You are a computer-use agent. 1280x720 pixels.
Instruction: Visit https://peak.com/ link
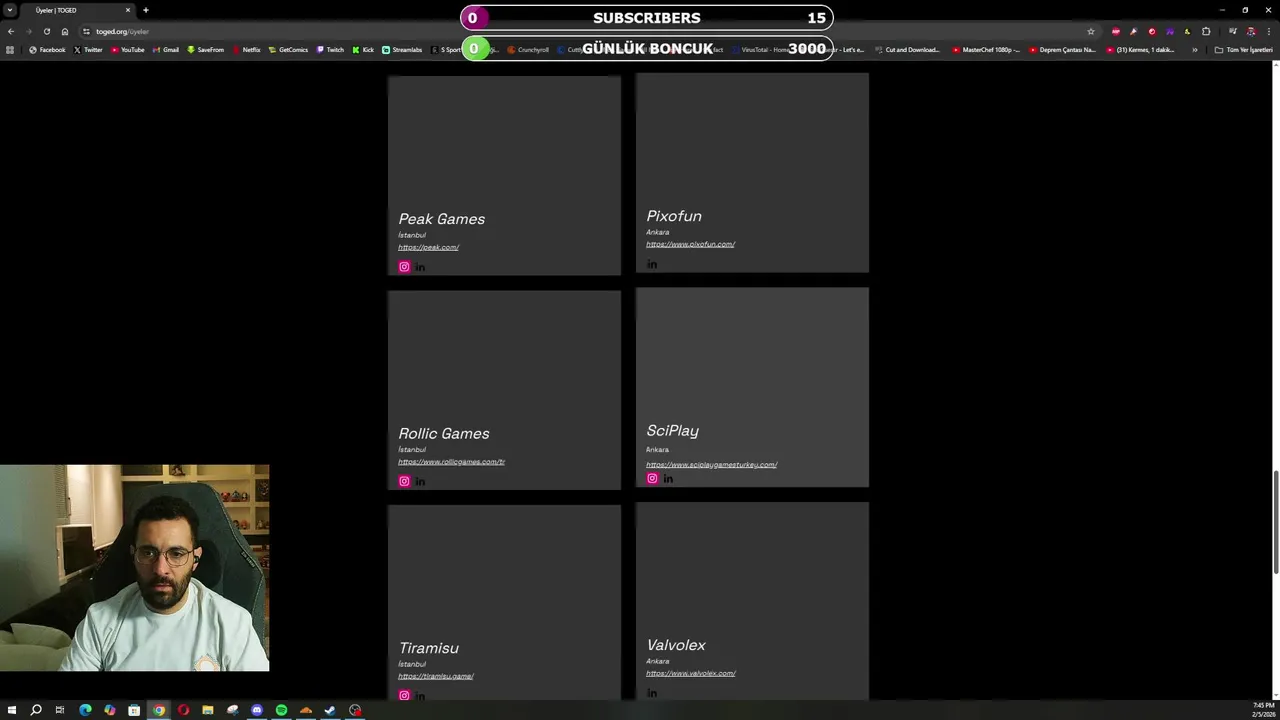pos(428,247)
